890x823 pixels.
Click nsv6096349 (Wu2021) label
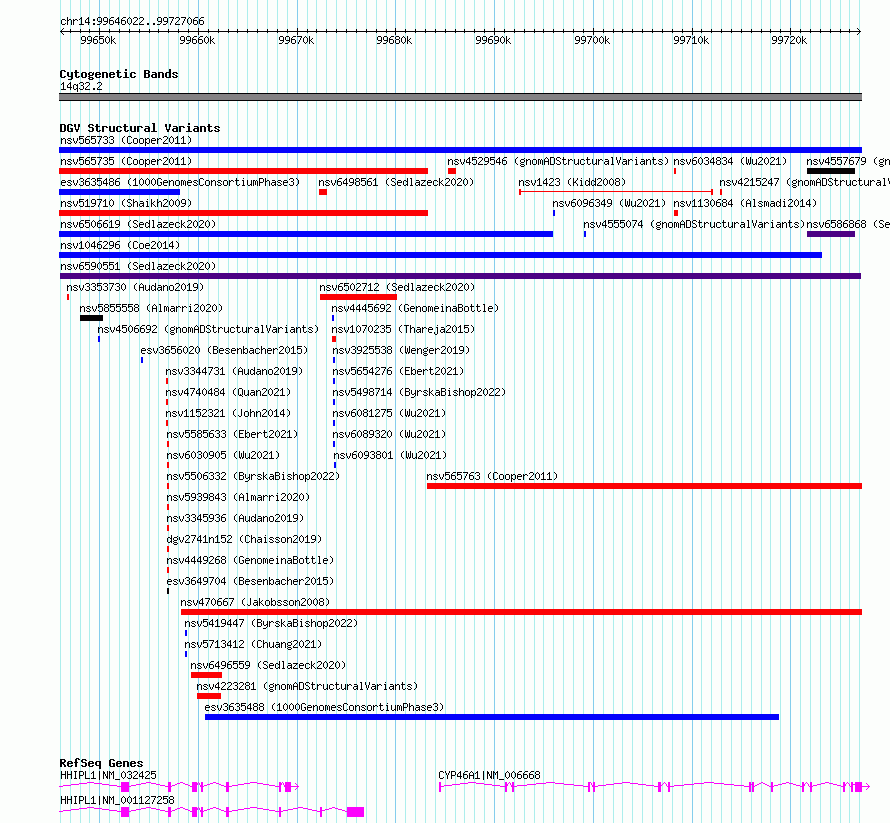click(609, 203)
